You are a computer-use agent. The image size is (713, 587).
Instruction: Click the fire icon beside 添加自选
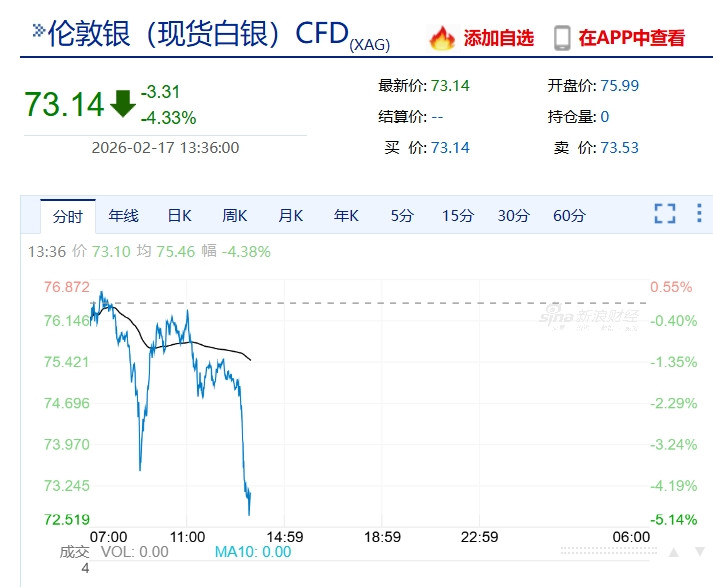[442, 38]
